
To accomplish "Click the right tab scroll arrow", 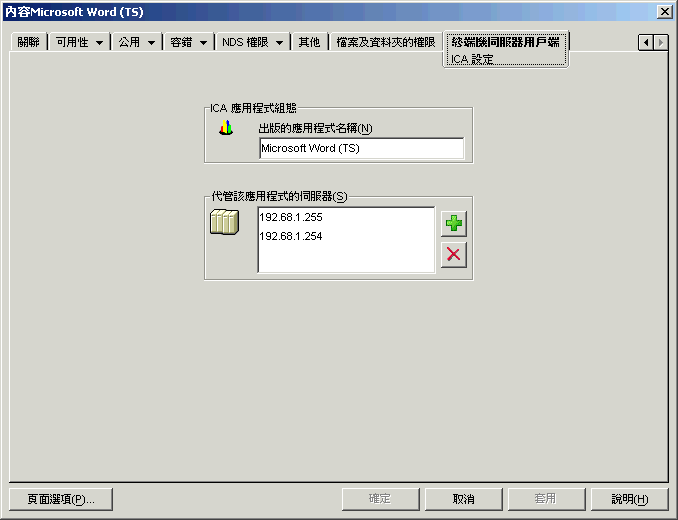I will tap(660, 42).
